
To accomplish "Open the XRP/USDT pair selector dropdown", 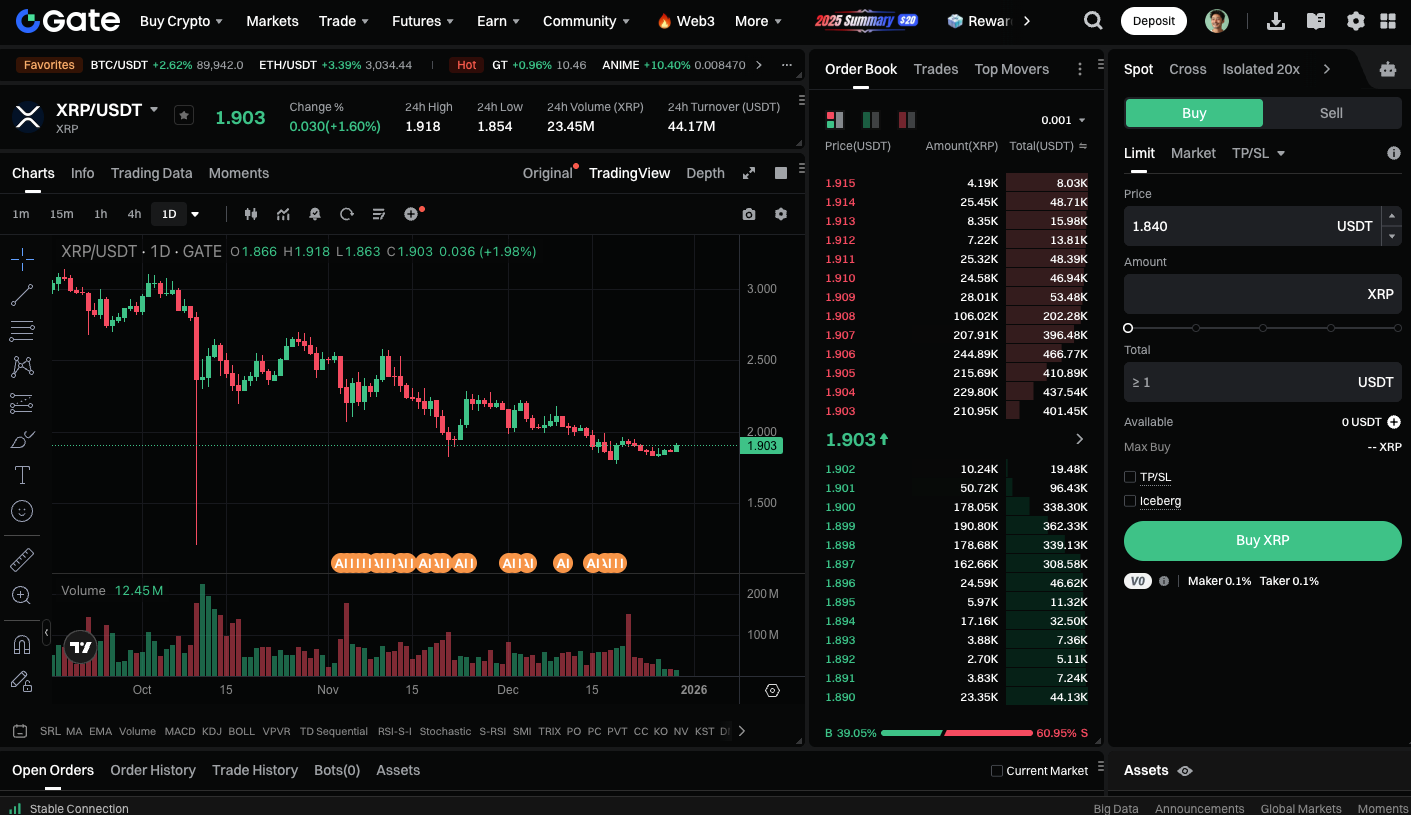I will point(154,109).
